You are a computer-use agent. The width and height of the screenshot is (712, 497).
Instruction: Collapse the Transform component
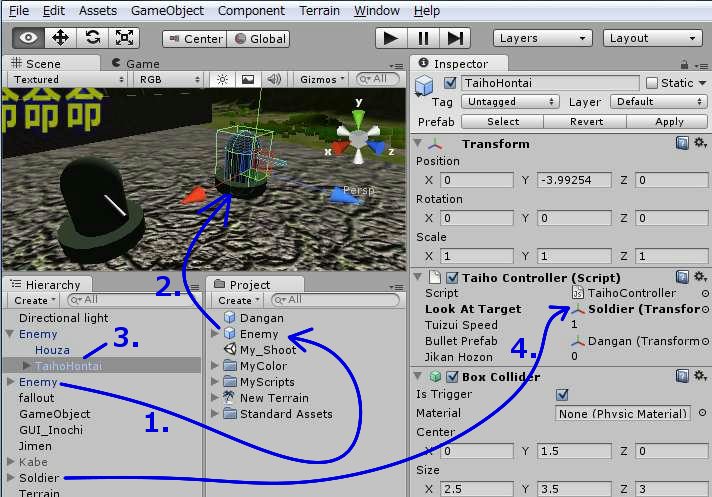click(418, 143)
